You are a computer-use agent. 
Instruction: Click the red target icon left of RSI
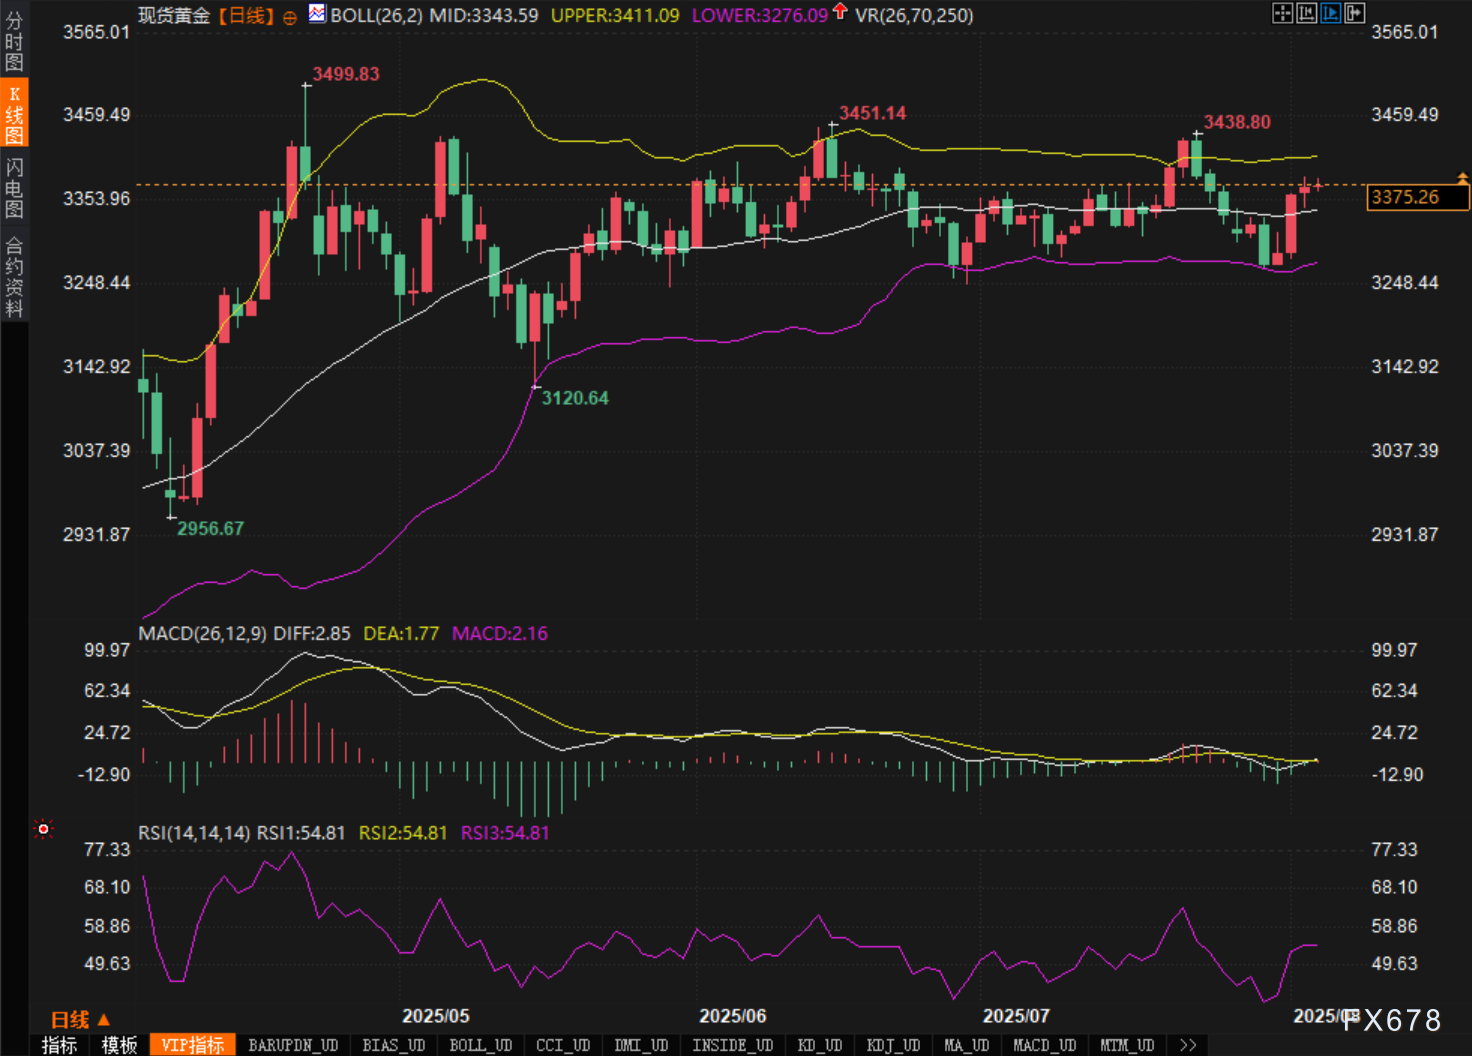[43, 829]
